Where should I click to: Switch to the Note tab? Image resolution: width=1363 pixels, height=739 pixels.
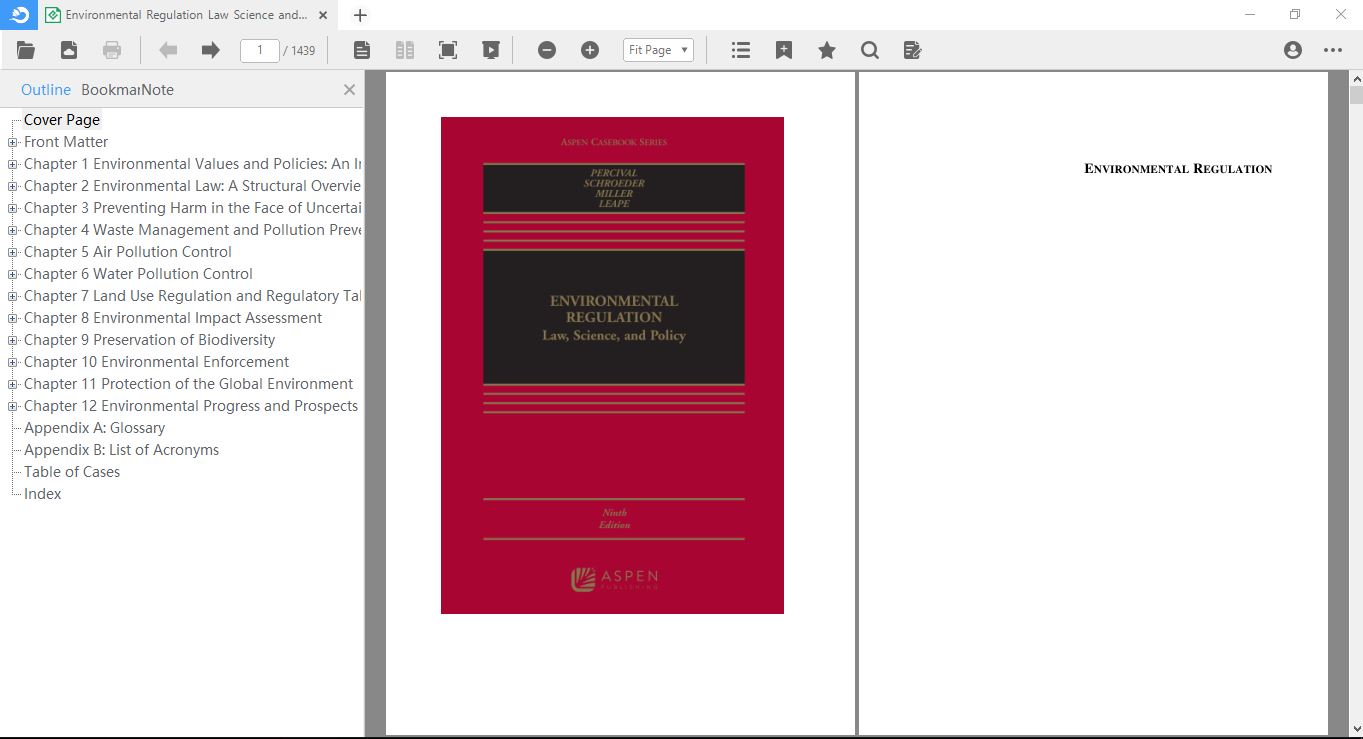coord(157,90)
